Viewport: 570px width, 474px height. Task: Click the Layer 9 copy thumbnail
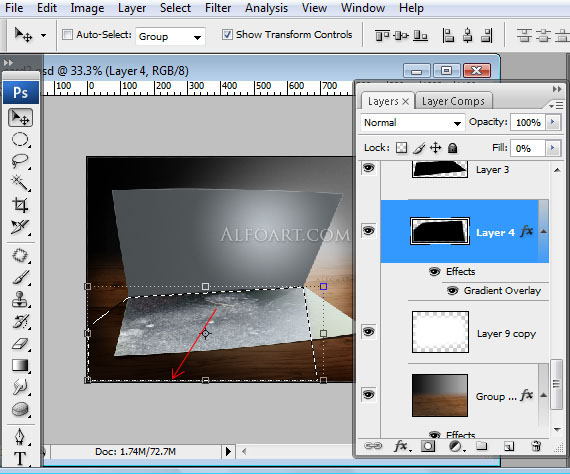tap(440, 332)
